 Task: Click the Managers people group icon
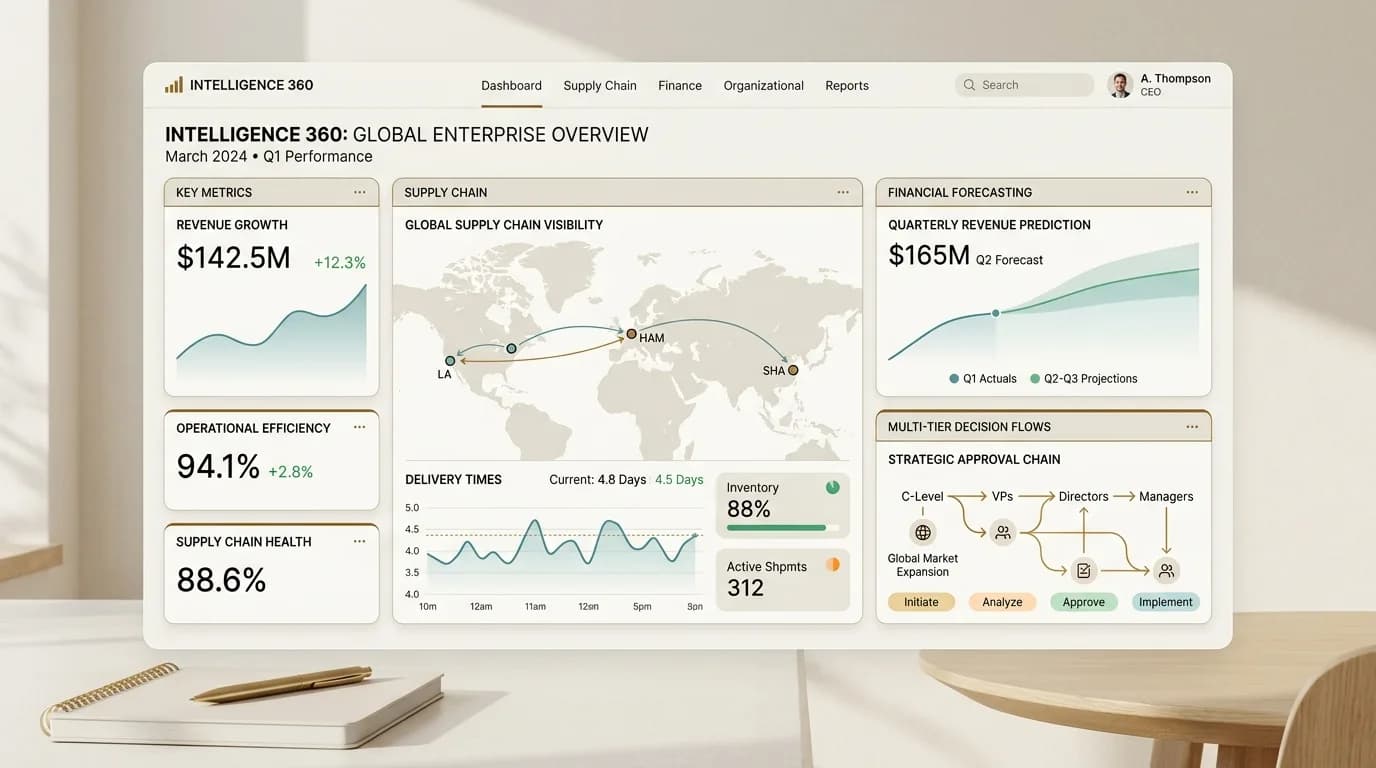tap(1165, 571)
